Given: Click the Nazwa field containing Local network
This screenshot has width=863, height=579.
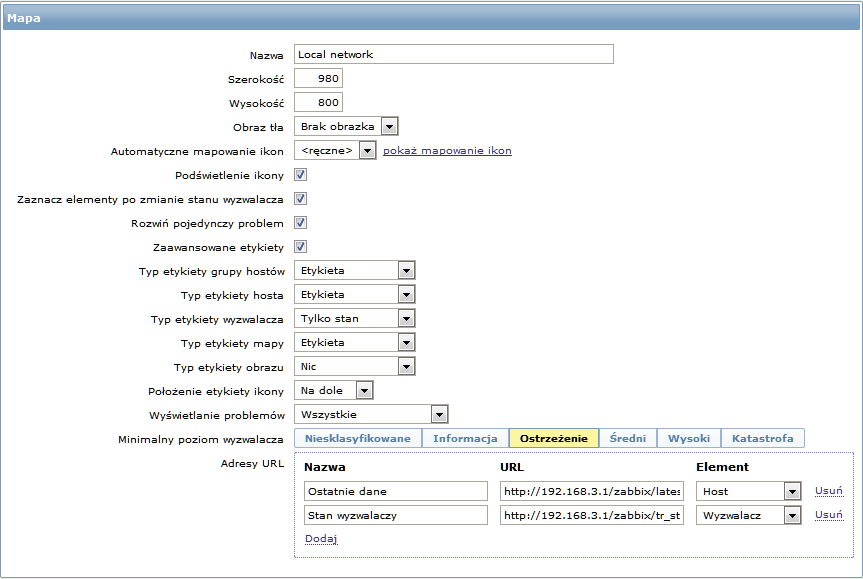Looking at the screenshot, I should (454, 54).
